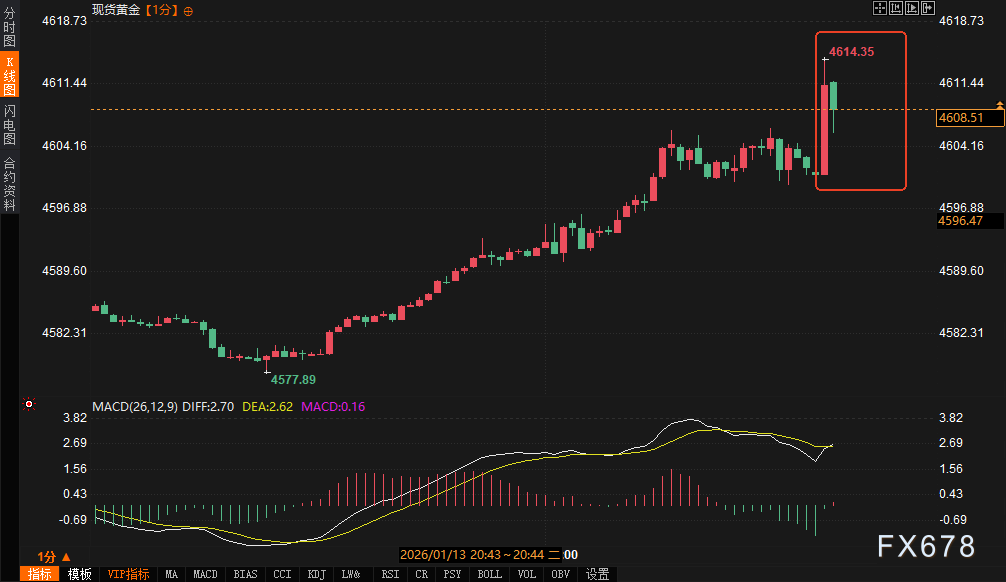Viewport: 1006px width, 582px height.
Task: Select the 模板 tab
Action: [x=80, y=574]
